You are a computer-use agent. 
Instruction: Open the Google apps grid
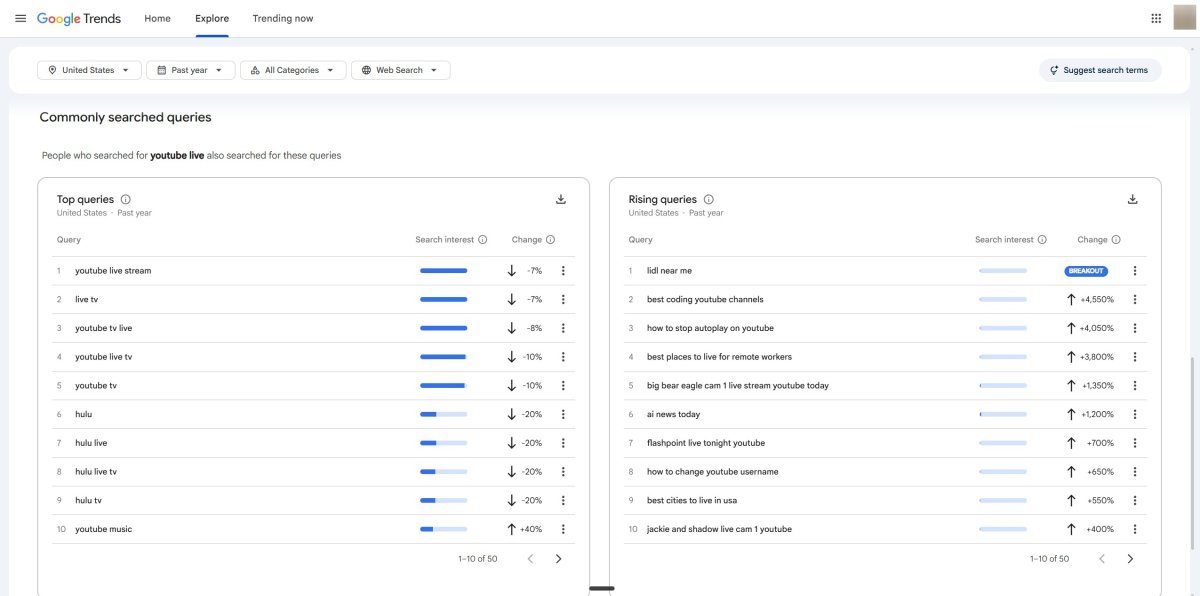[x=1156, y=18]
